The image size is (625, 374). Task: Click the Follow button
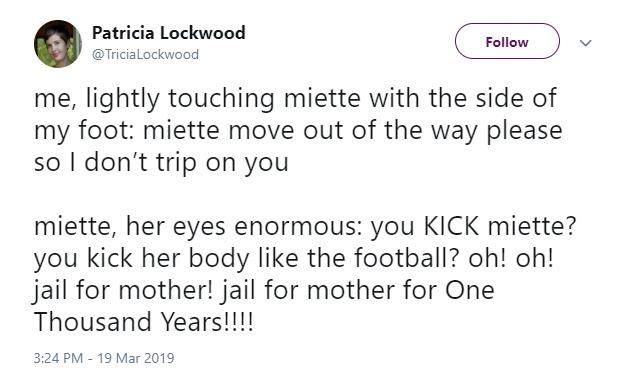click(x=507, y=41)
